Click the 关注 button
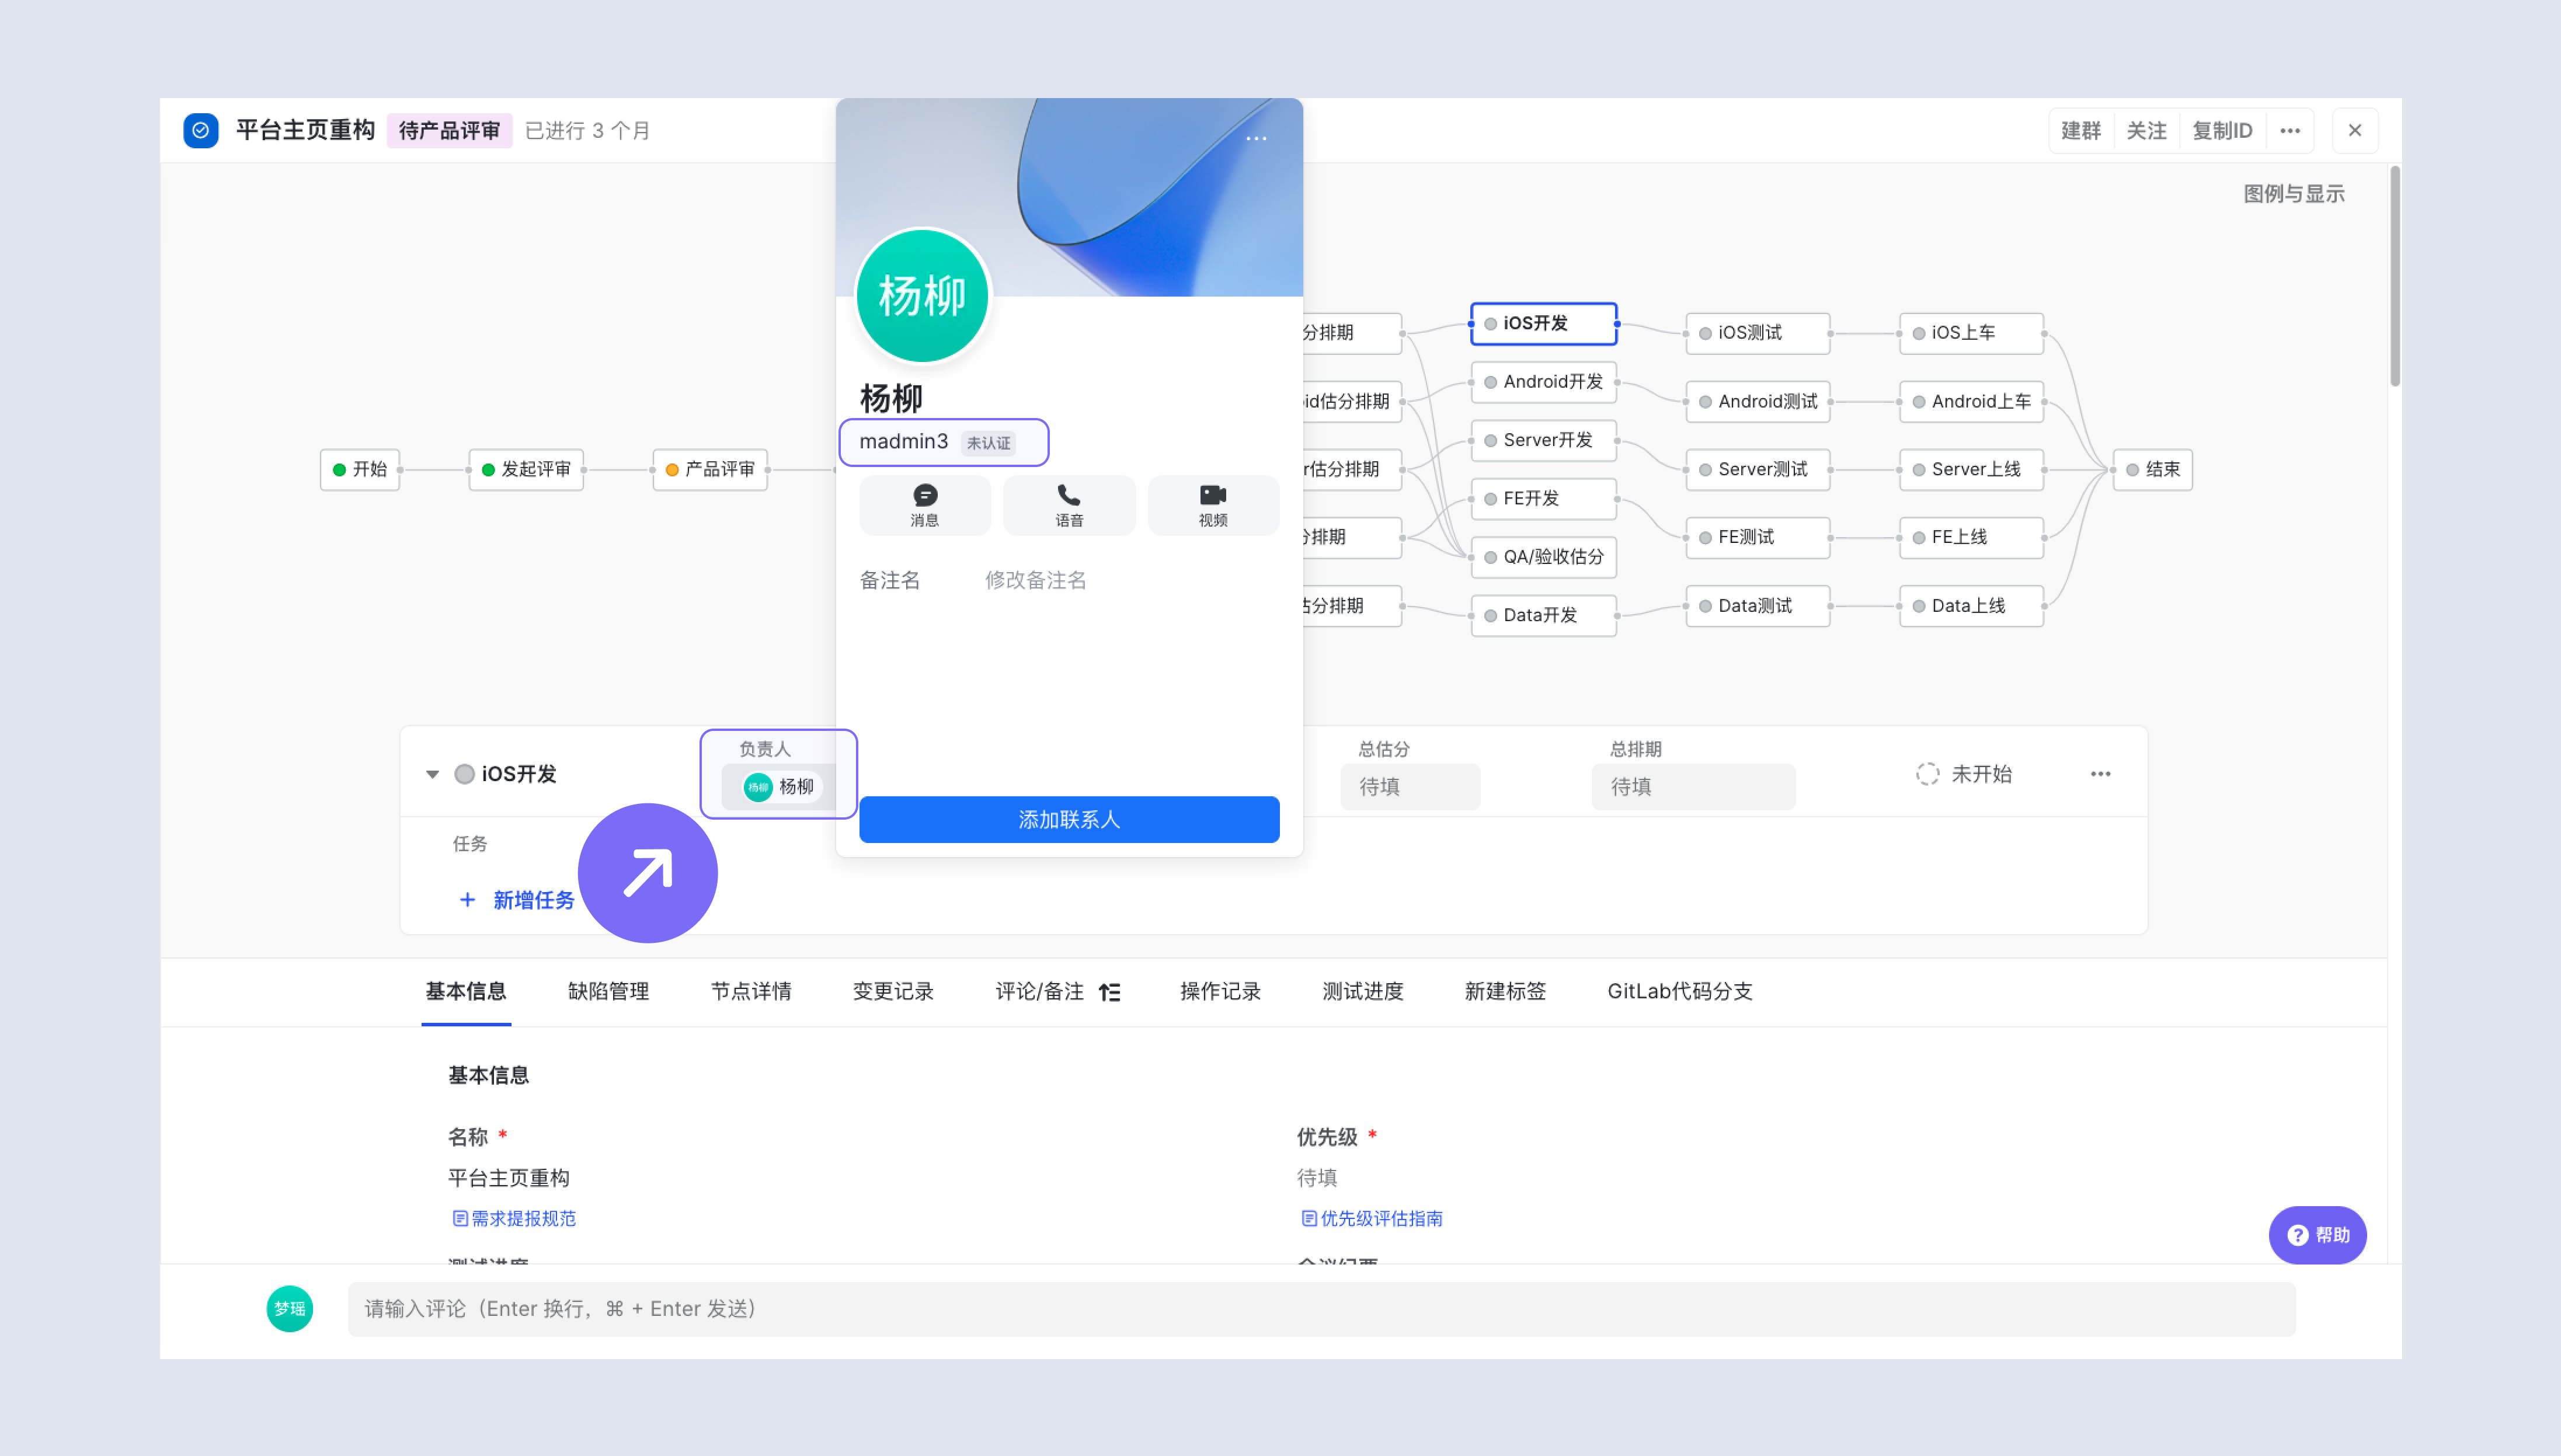2561x1456 pixels. click(x=2146, y=130)
